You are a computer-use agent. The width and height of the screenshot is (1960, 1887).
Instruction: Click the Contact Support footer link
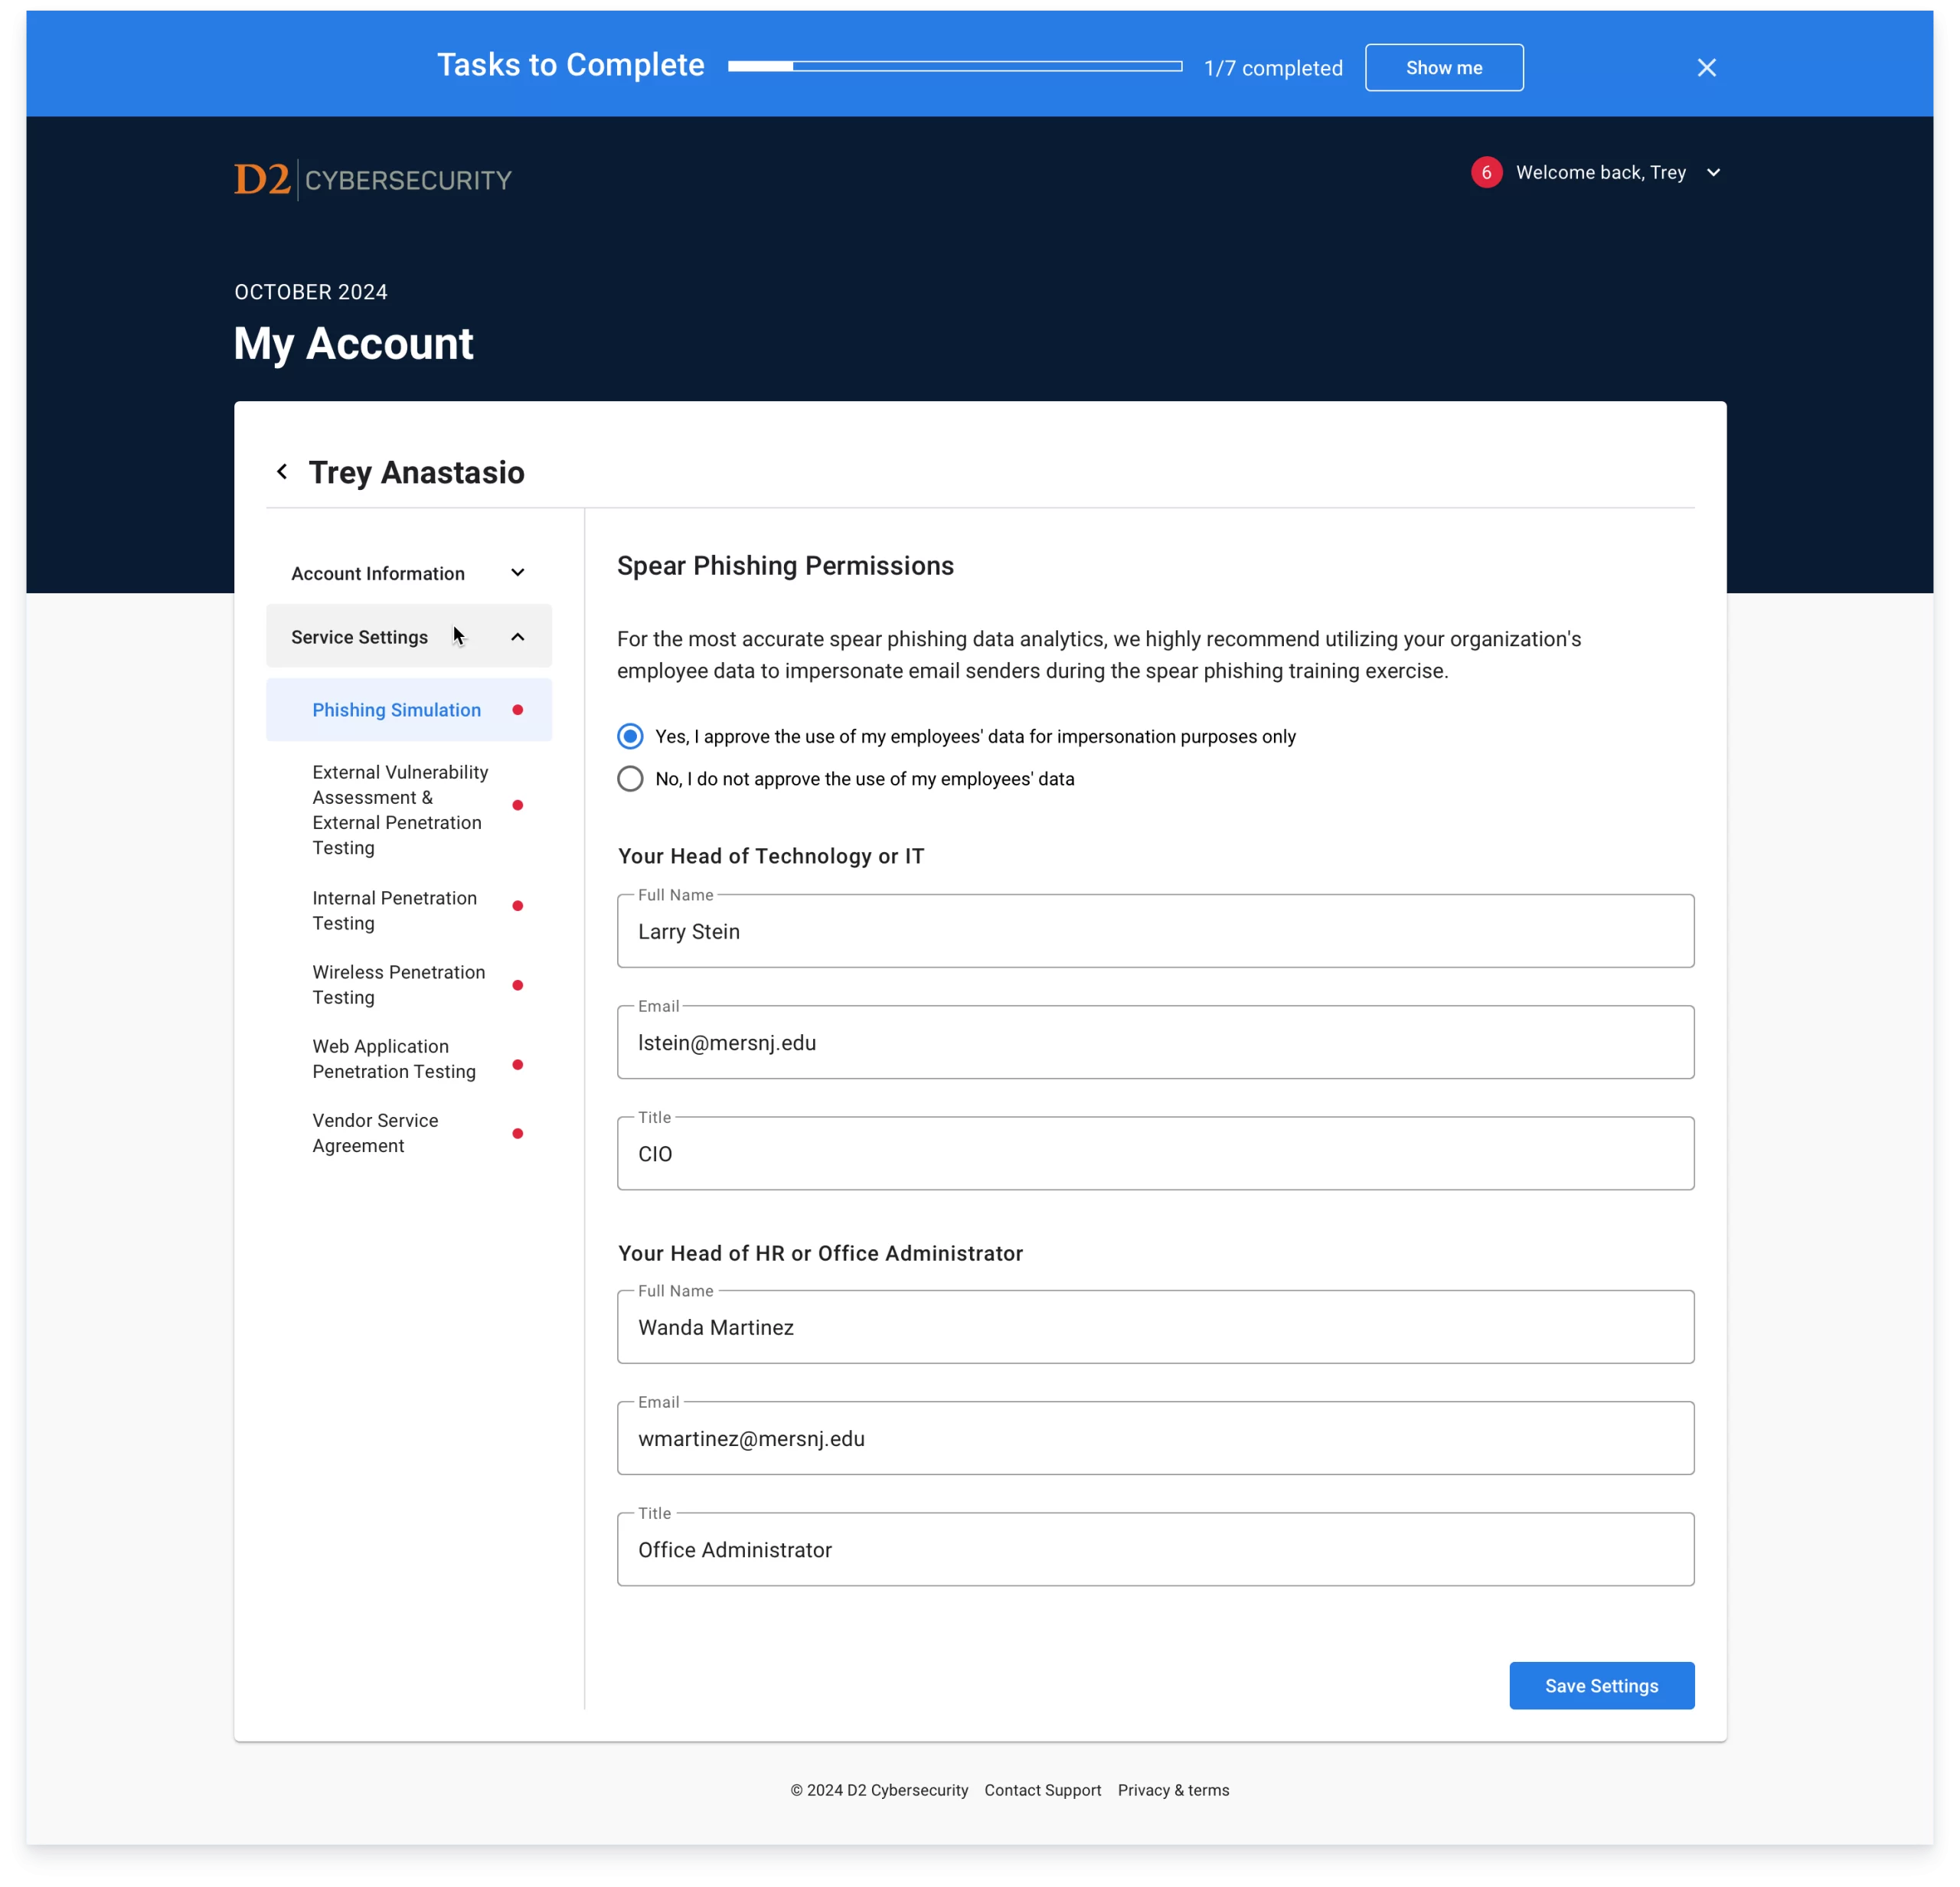(x=1041, y=1791)
